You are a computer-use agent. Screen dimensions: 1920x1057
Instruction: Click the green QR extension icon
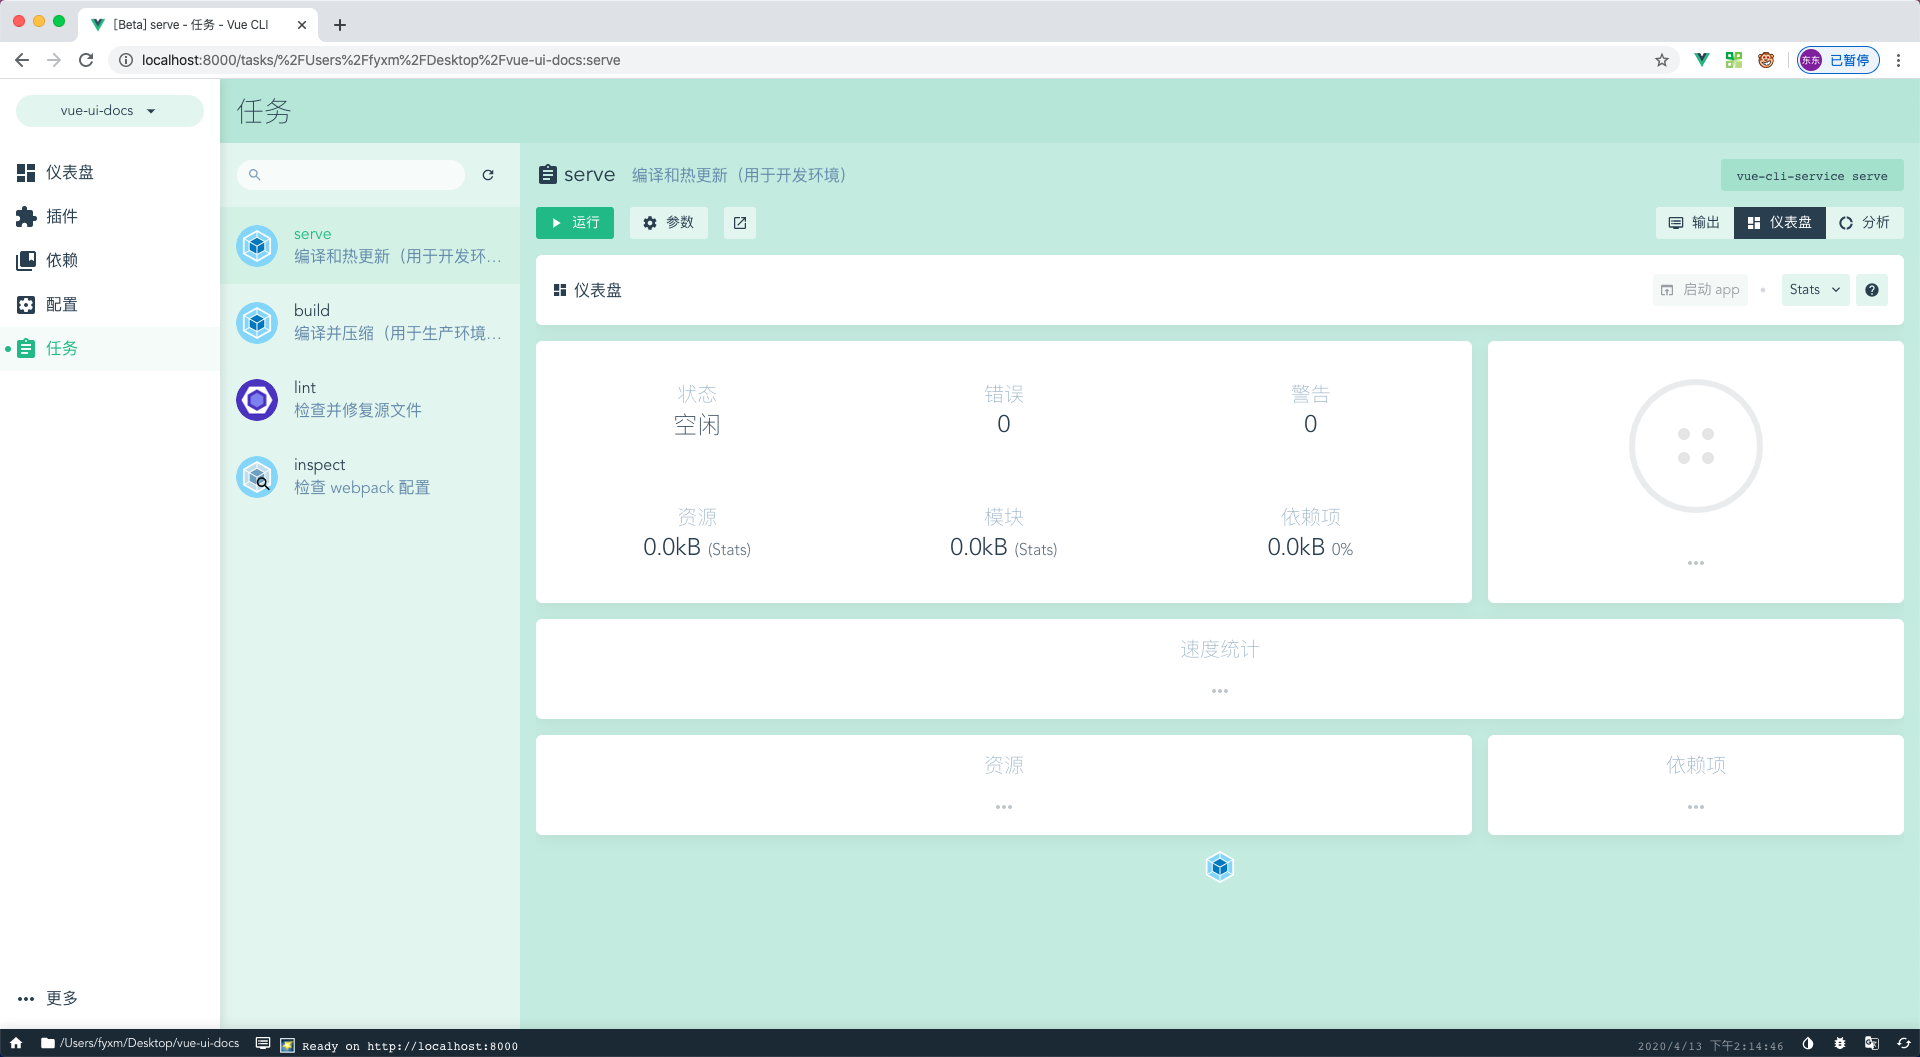(1734, 60)
